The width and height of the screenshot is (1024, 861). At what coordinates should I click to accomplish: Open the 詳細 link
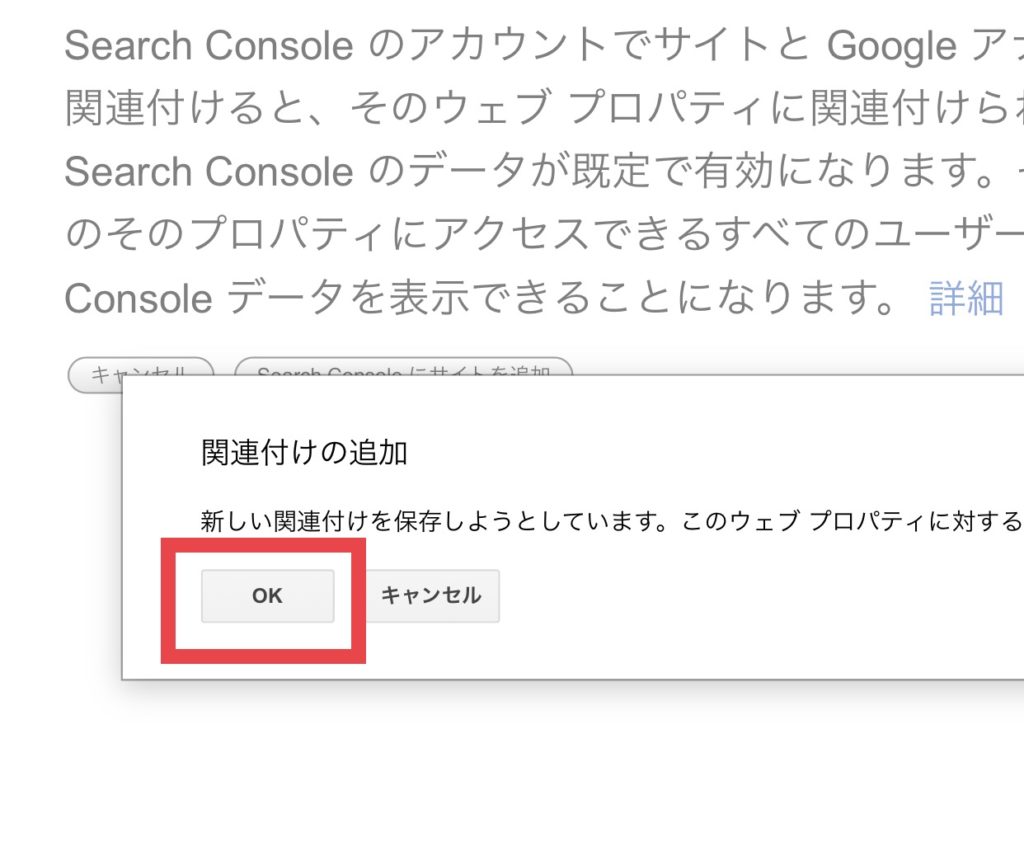965,298
